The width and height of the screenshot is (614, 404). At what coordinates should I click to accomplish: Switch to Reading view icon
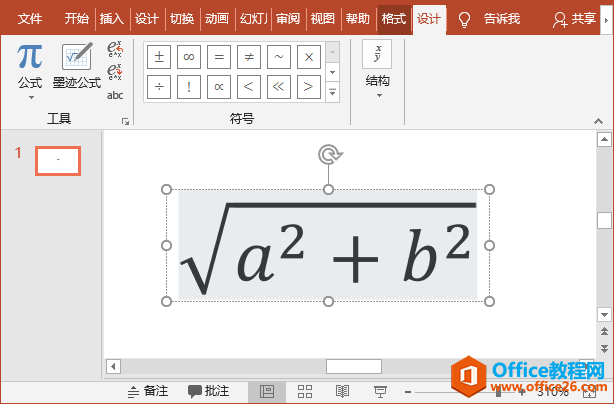pyautogui.click(x=342, y=391)
